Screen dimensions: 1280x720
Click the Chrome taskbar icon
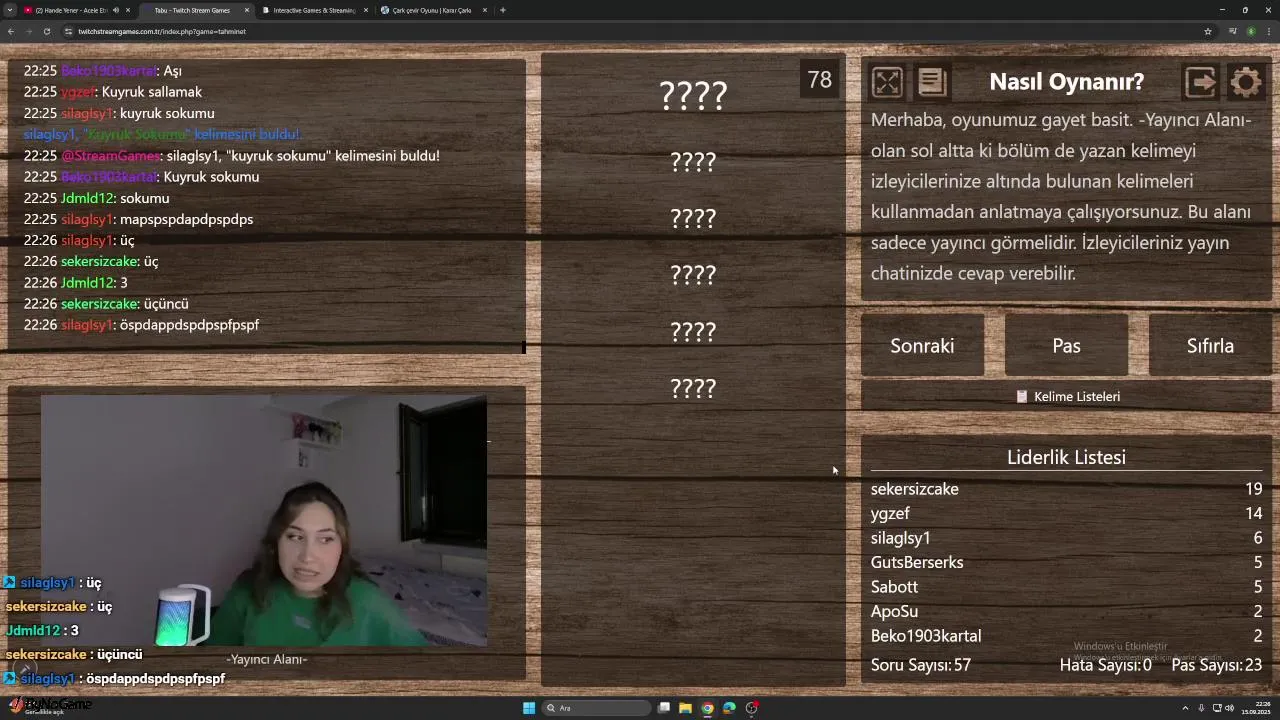[708, 708]
